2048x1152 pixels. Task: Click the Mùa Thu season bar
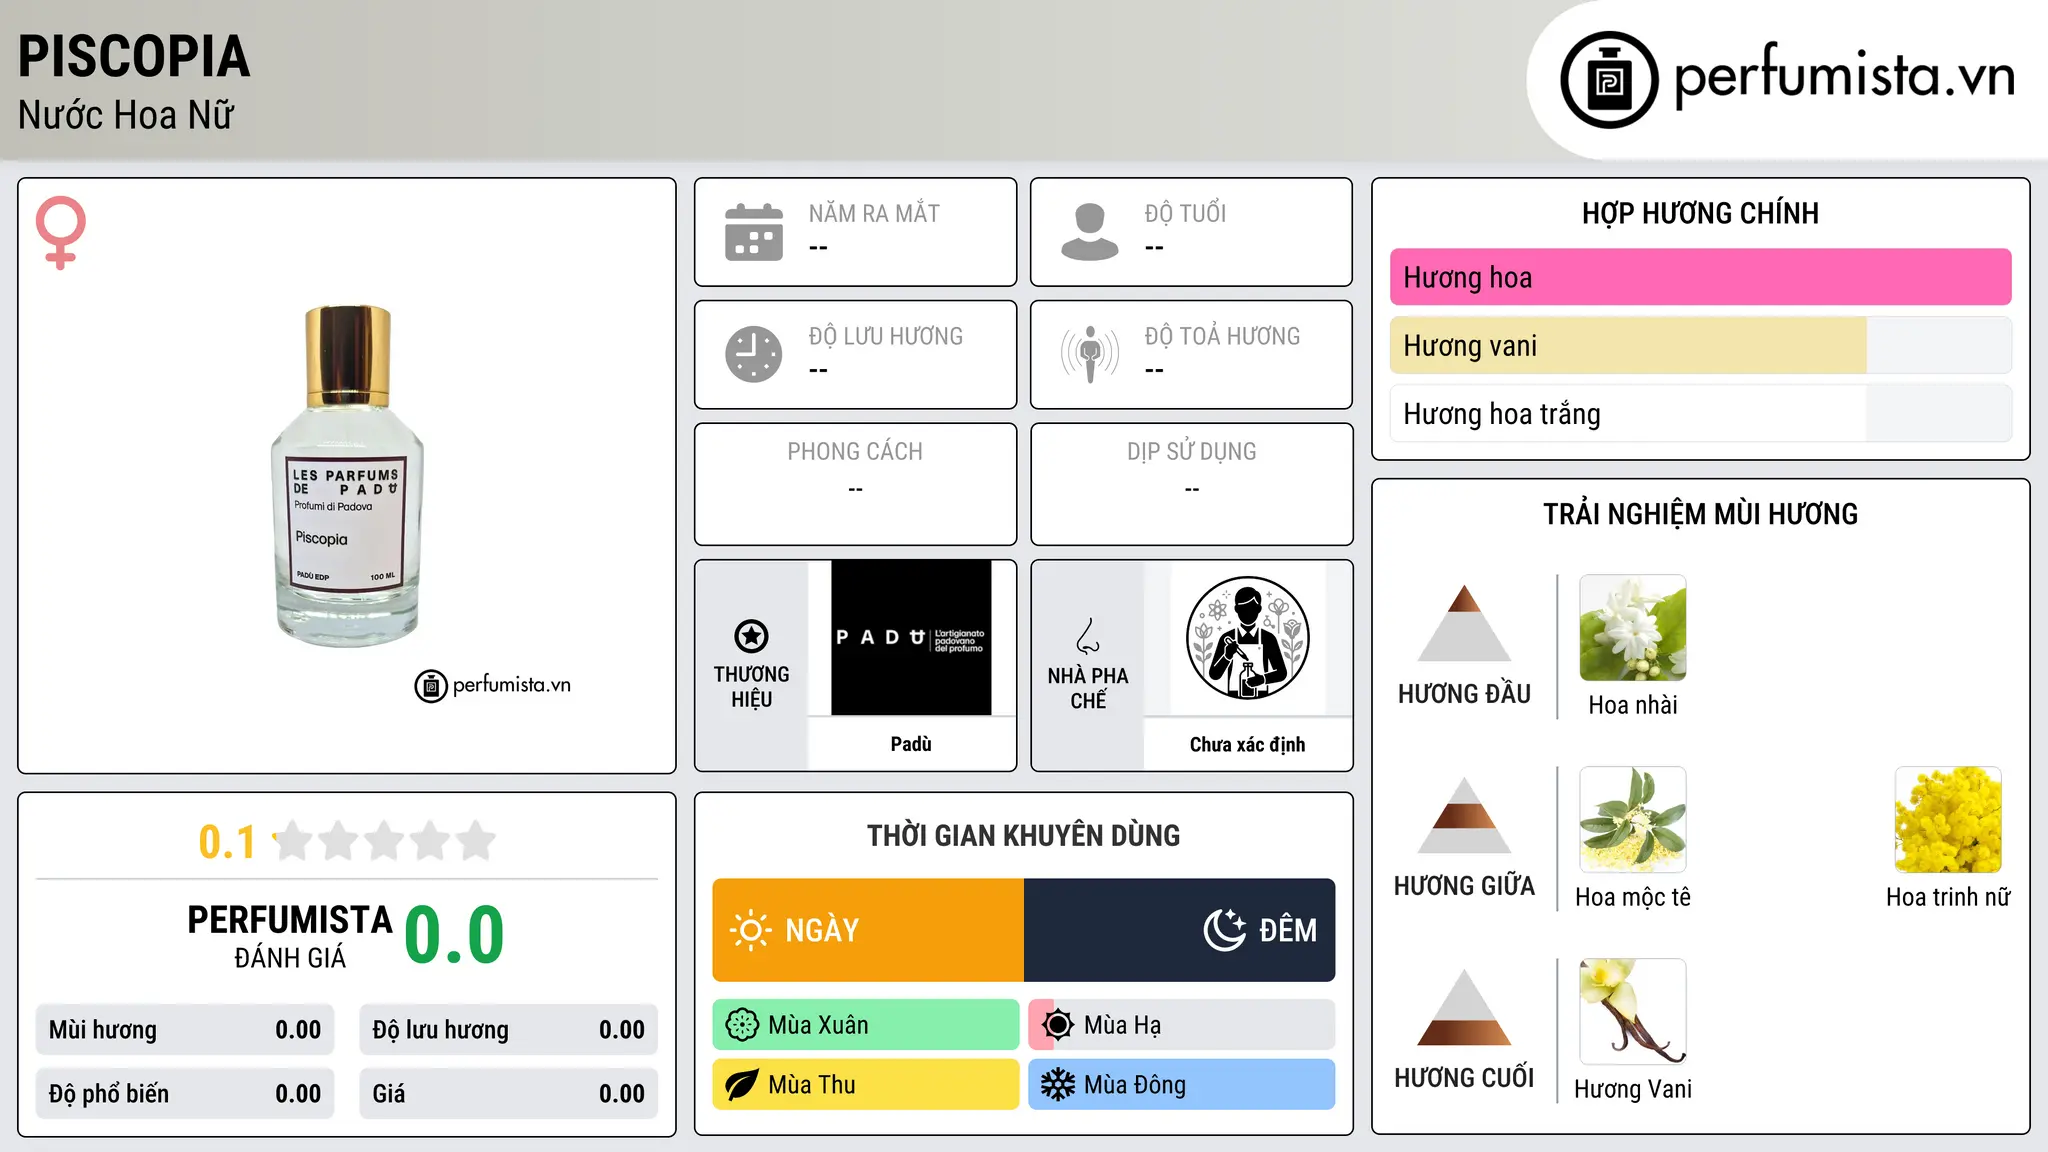(x=866, y=1085)
